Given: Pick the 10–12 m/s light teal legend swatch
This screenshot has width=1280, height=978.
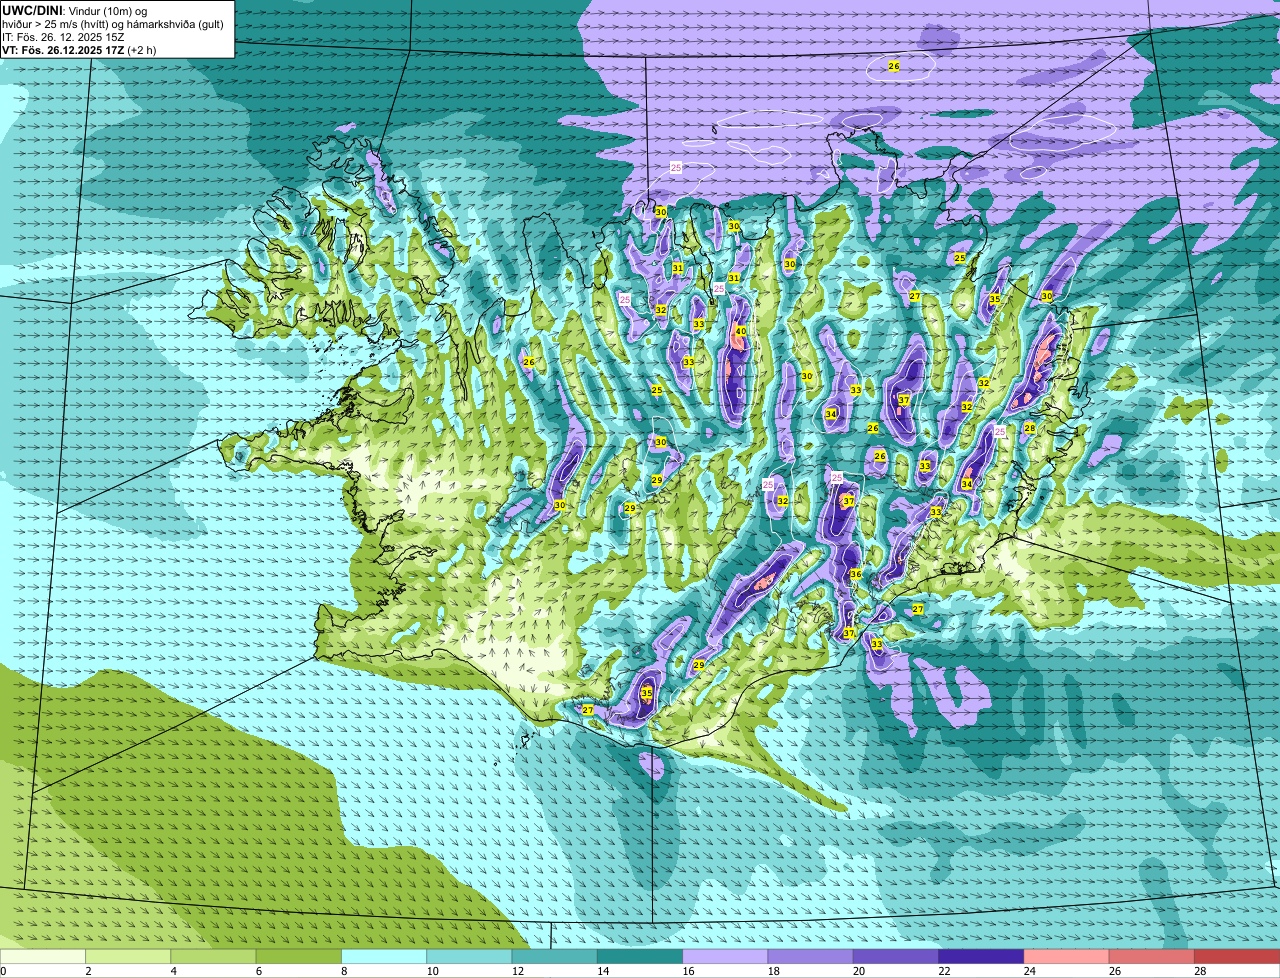Looking at the screenshot, I should coord(469,956).
